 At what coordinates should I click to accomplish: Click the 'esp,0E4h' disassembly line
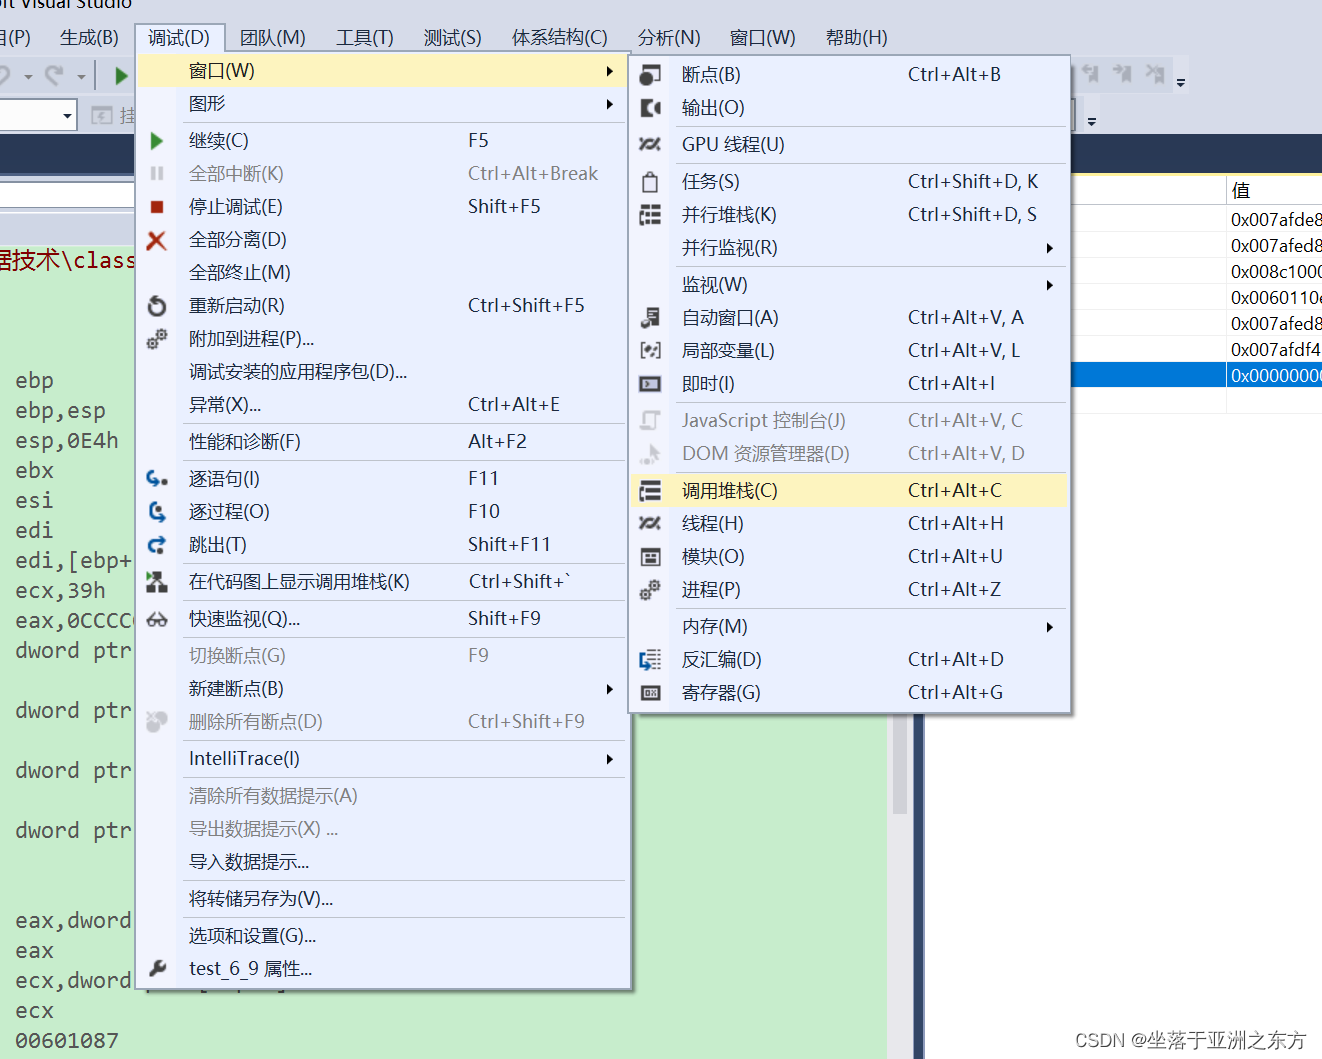[x=67, y=441]
